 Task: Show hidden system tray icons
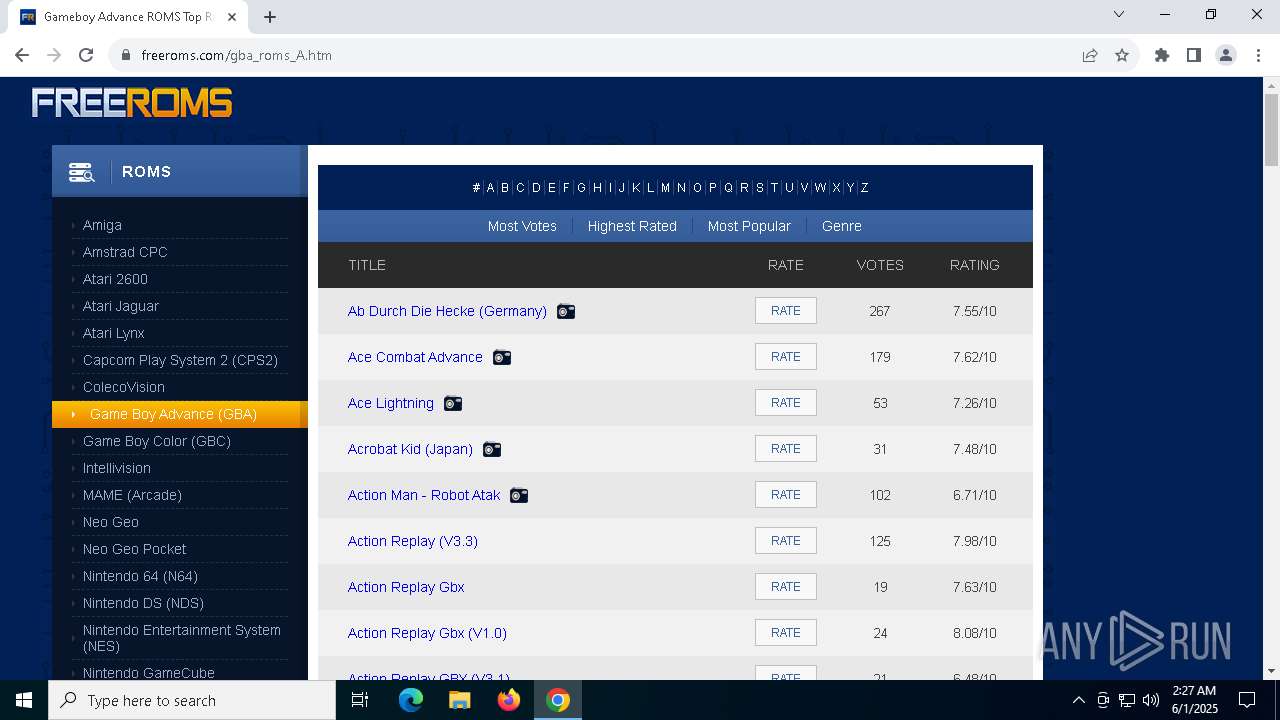[x=1078, y=700]
